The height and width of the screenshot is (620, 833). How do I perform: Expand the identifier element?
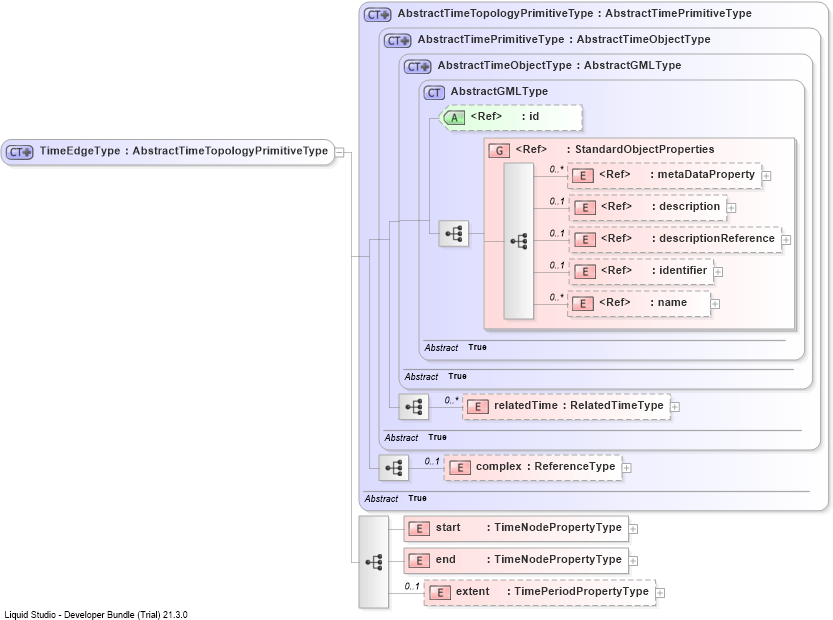[x=718, y=272]
